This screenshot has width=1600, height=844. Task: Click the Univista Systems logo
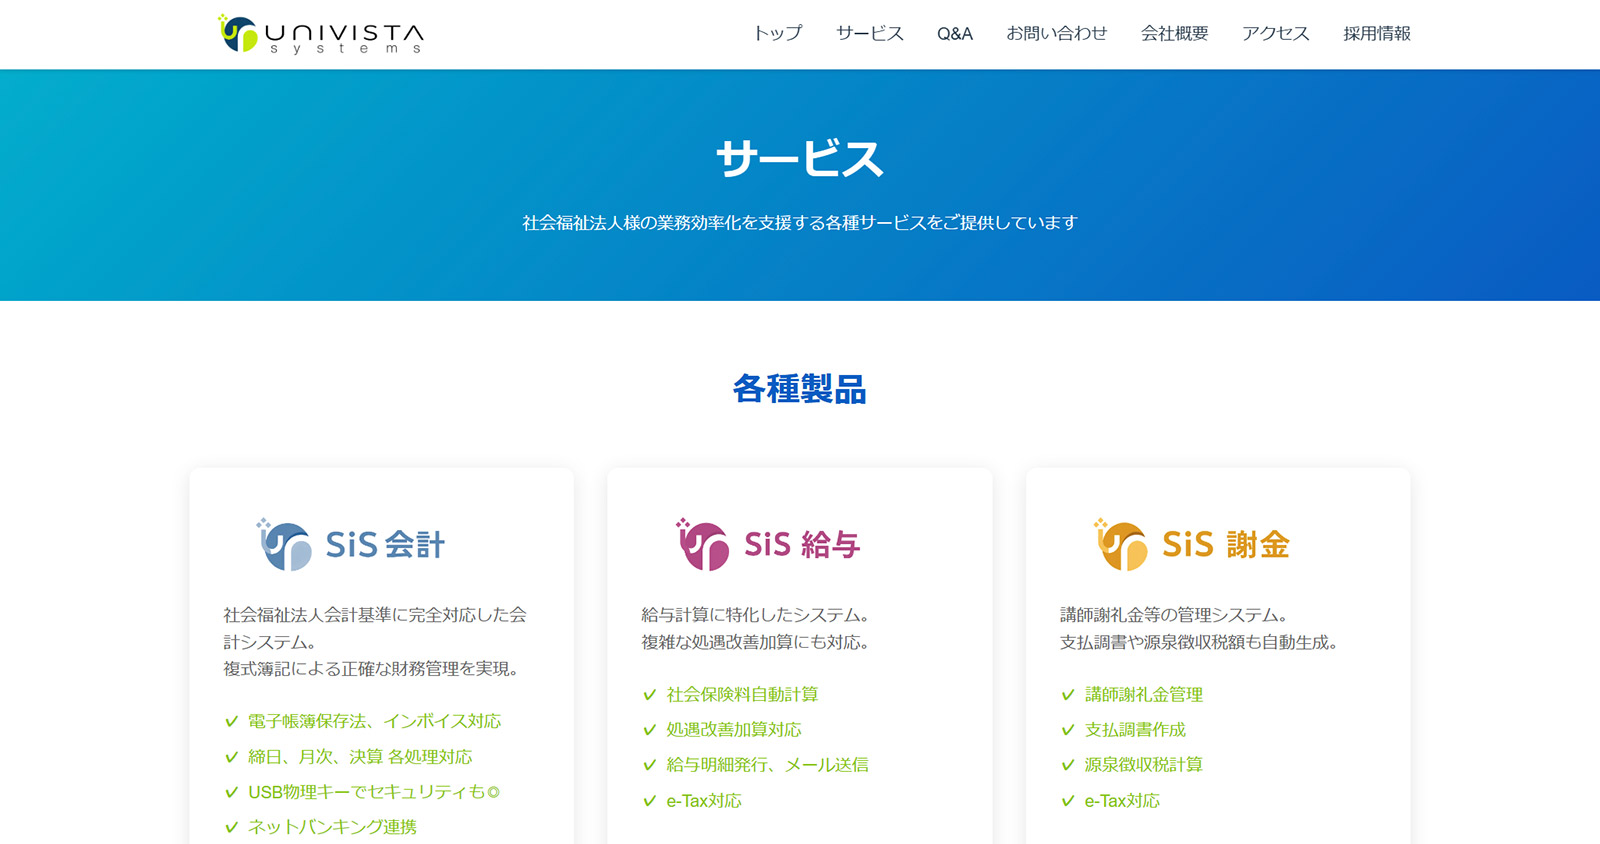pos(321,34)
